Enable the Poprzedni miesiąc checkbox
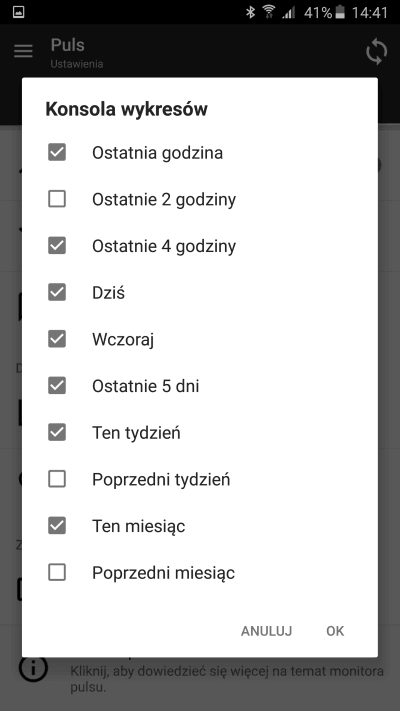Viewport: 400px width, 711px height. (57, 573)
